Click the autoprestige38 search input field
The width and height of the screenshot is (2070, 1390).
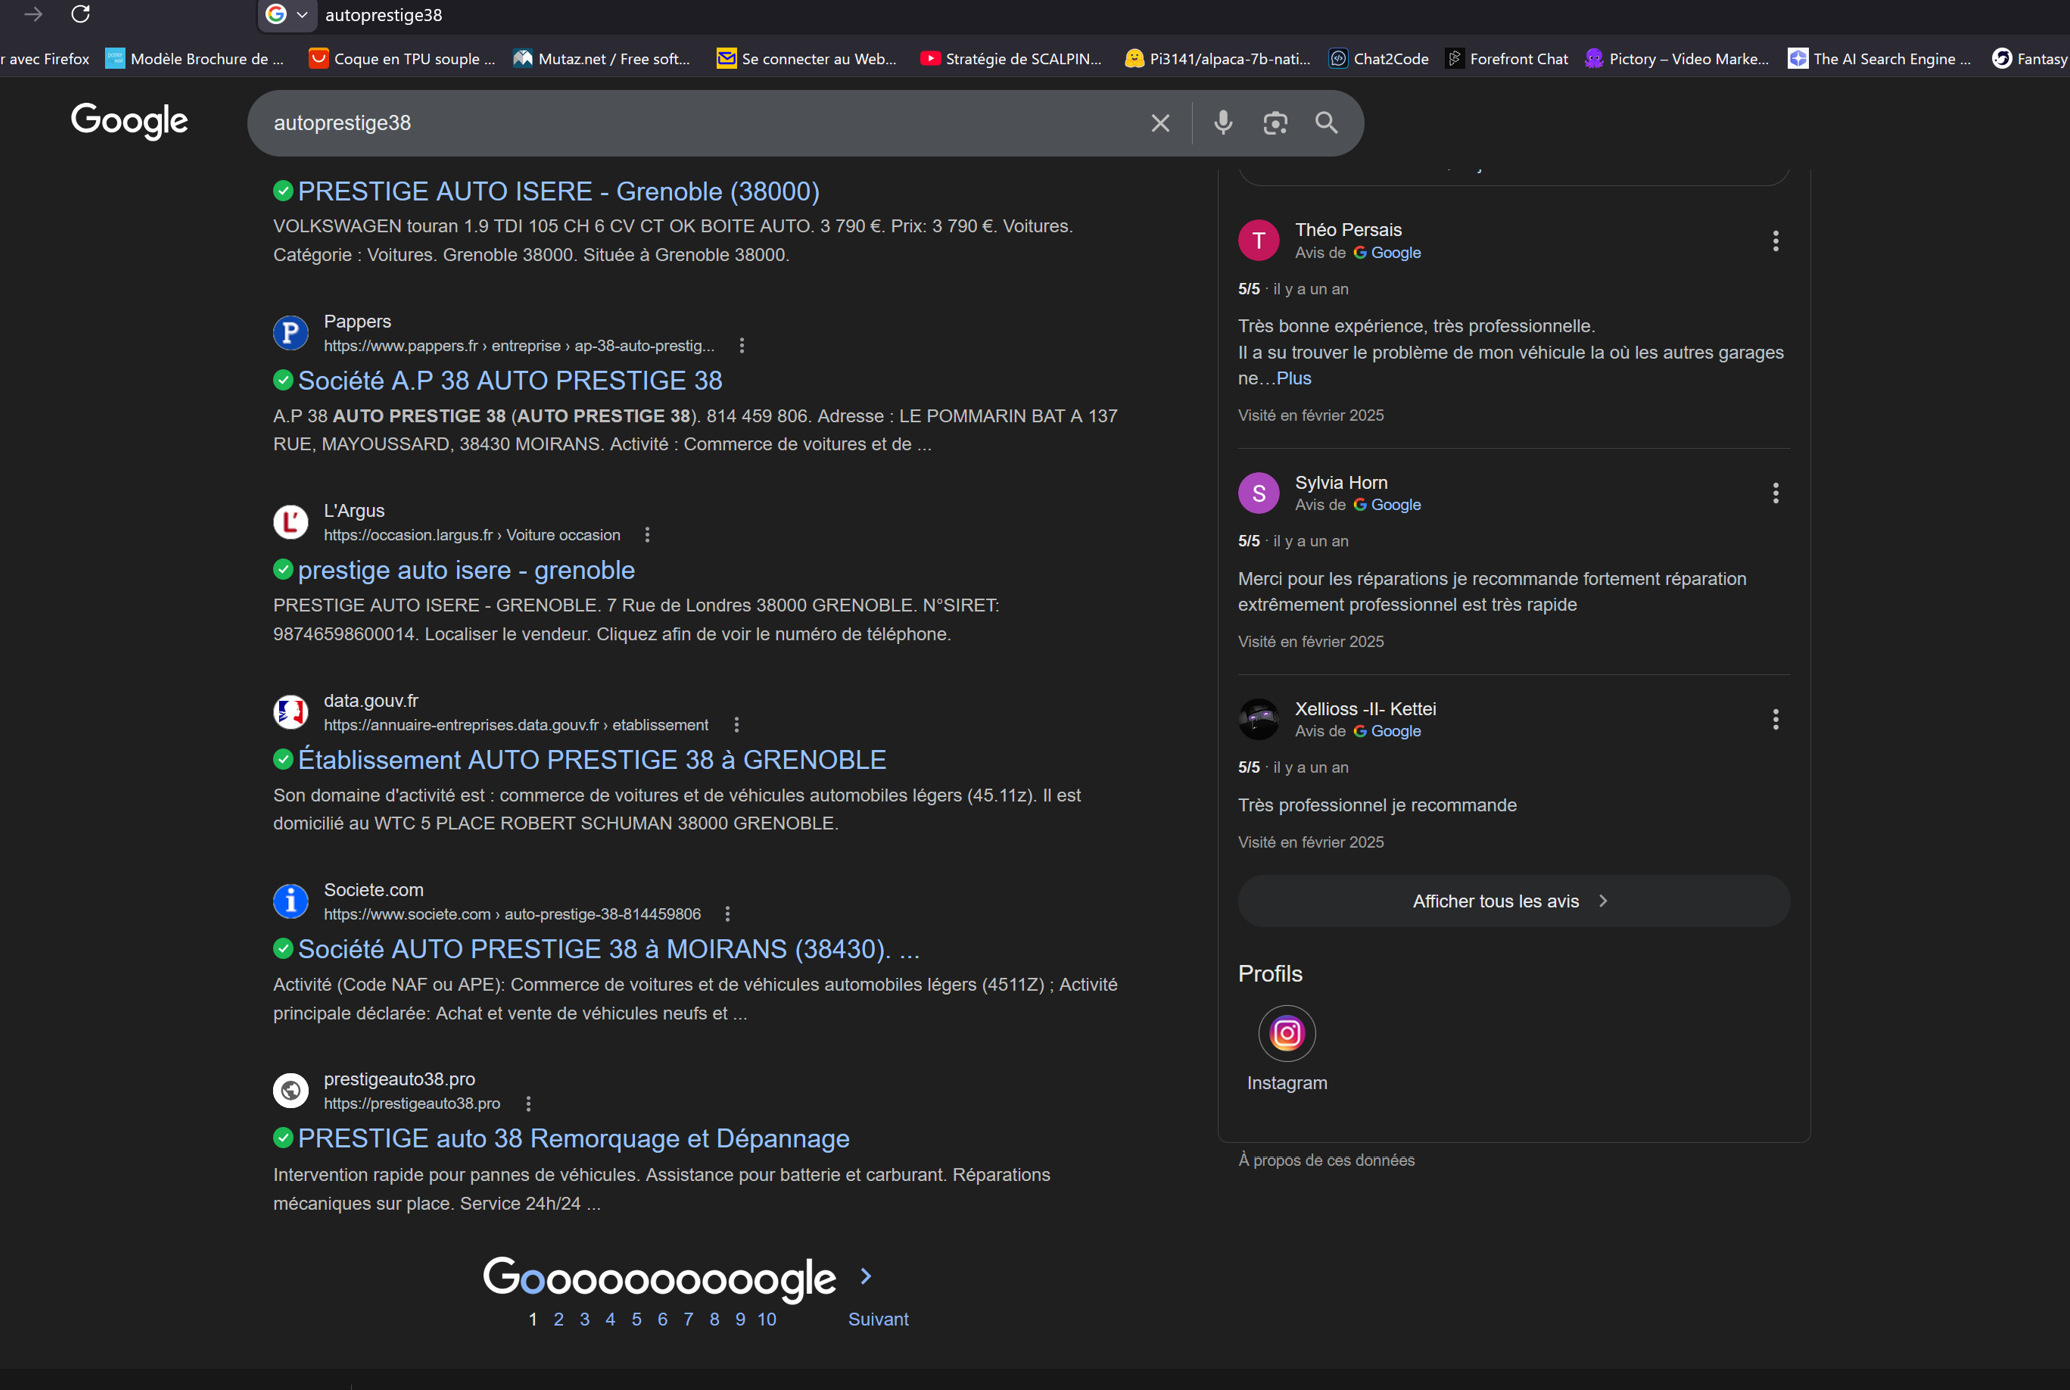[x=700, y=123]
